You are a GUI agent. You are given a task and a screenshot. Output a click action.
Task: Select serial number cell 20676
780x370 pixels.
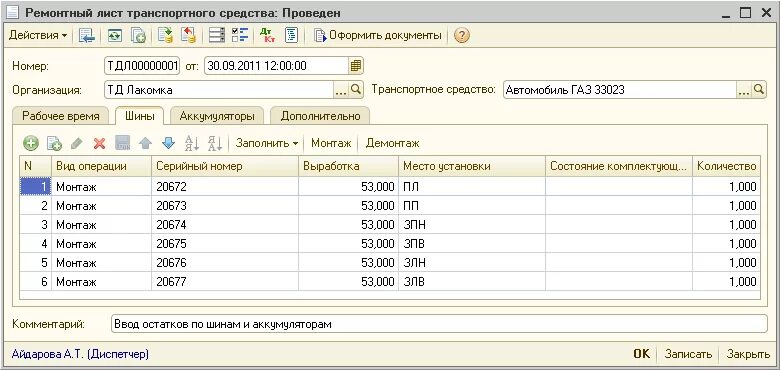pos(224,263)
